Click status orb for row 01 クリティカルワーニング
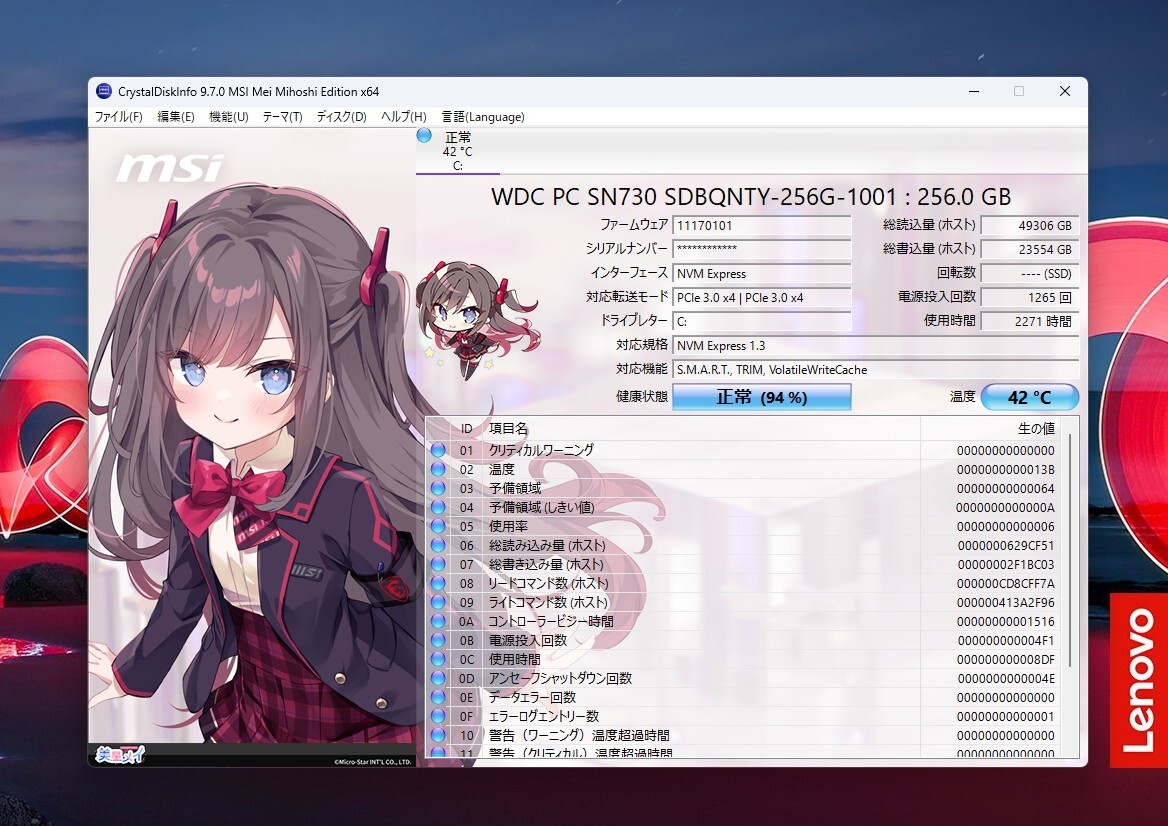 tap(438, 450)
